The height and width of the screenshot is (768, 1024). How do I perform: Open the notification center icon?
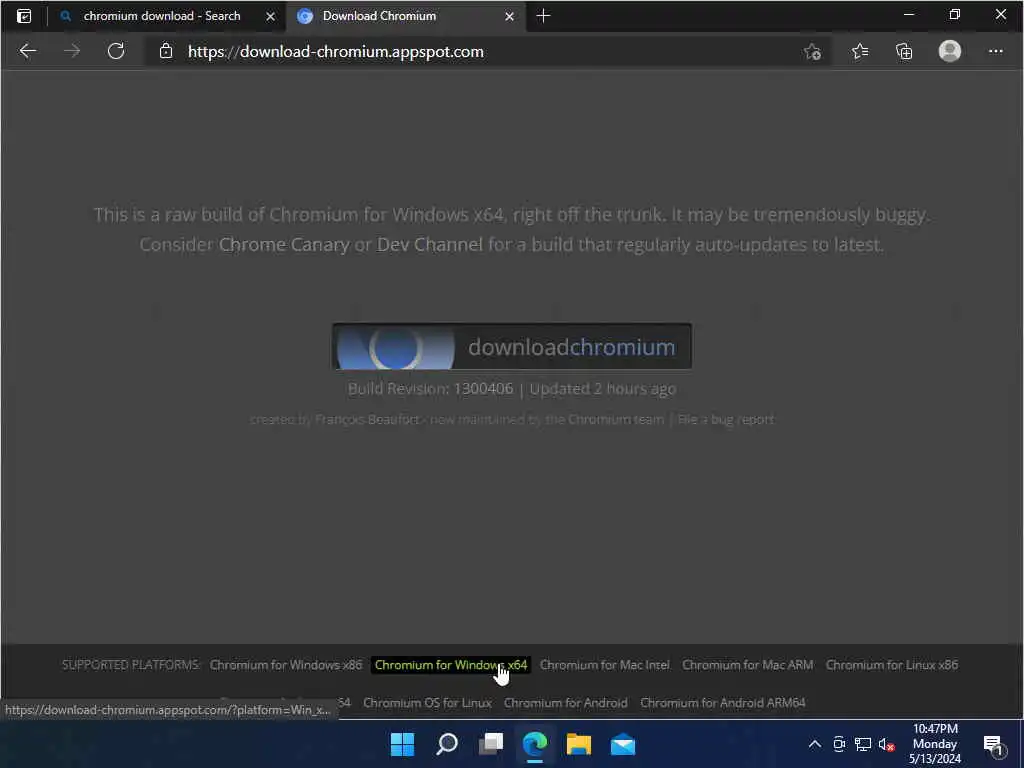click(993, 744)
